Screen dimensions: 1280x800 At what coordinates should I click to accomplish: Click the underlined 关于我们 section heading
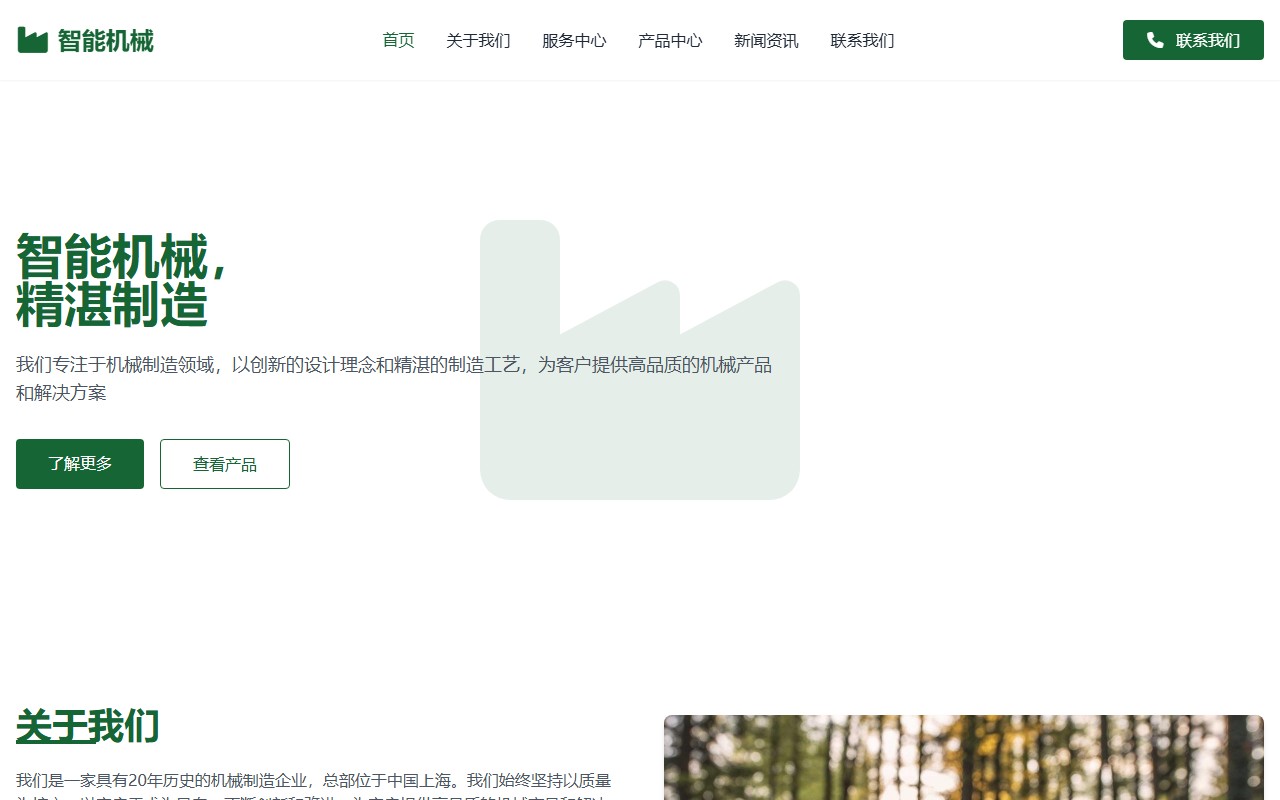(x=87, y=727)
